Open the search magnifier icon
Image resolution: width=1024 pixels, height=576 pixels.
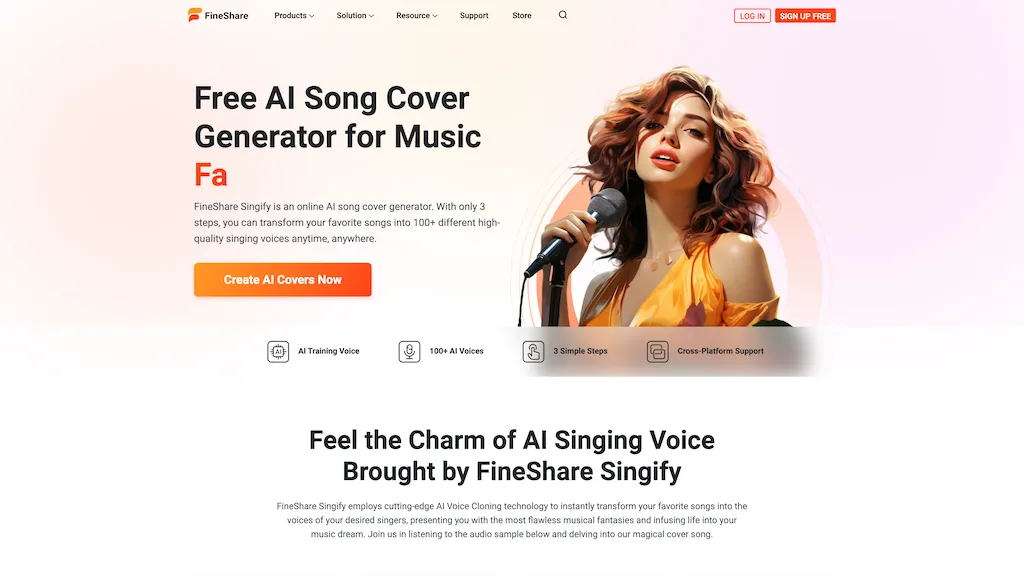(563, 15)
